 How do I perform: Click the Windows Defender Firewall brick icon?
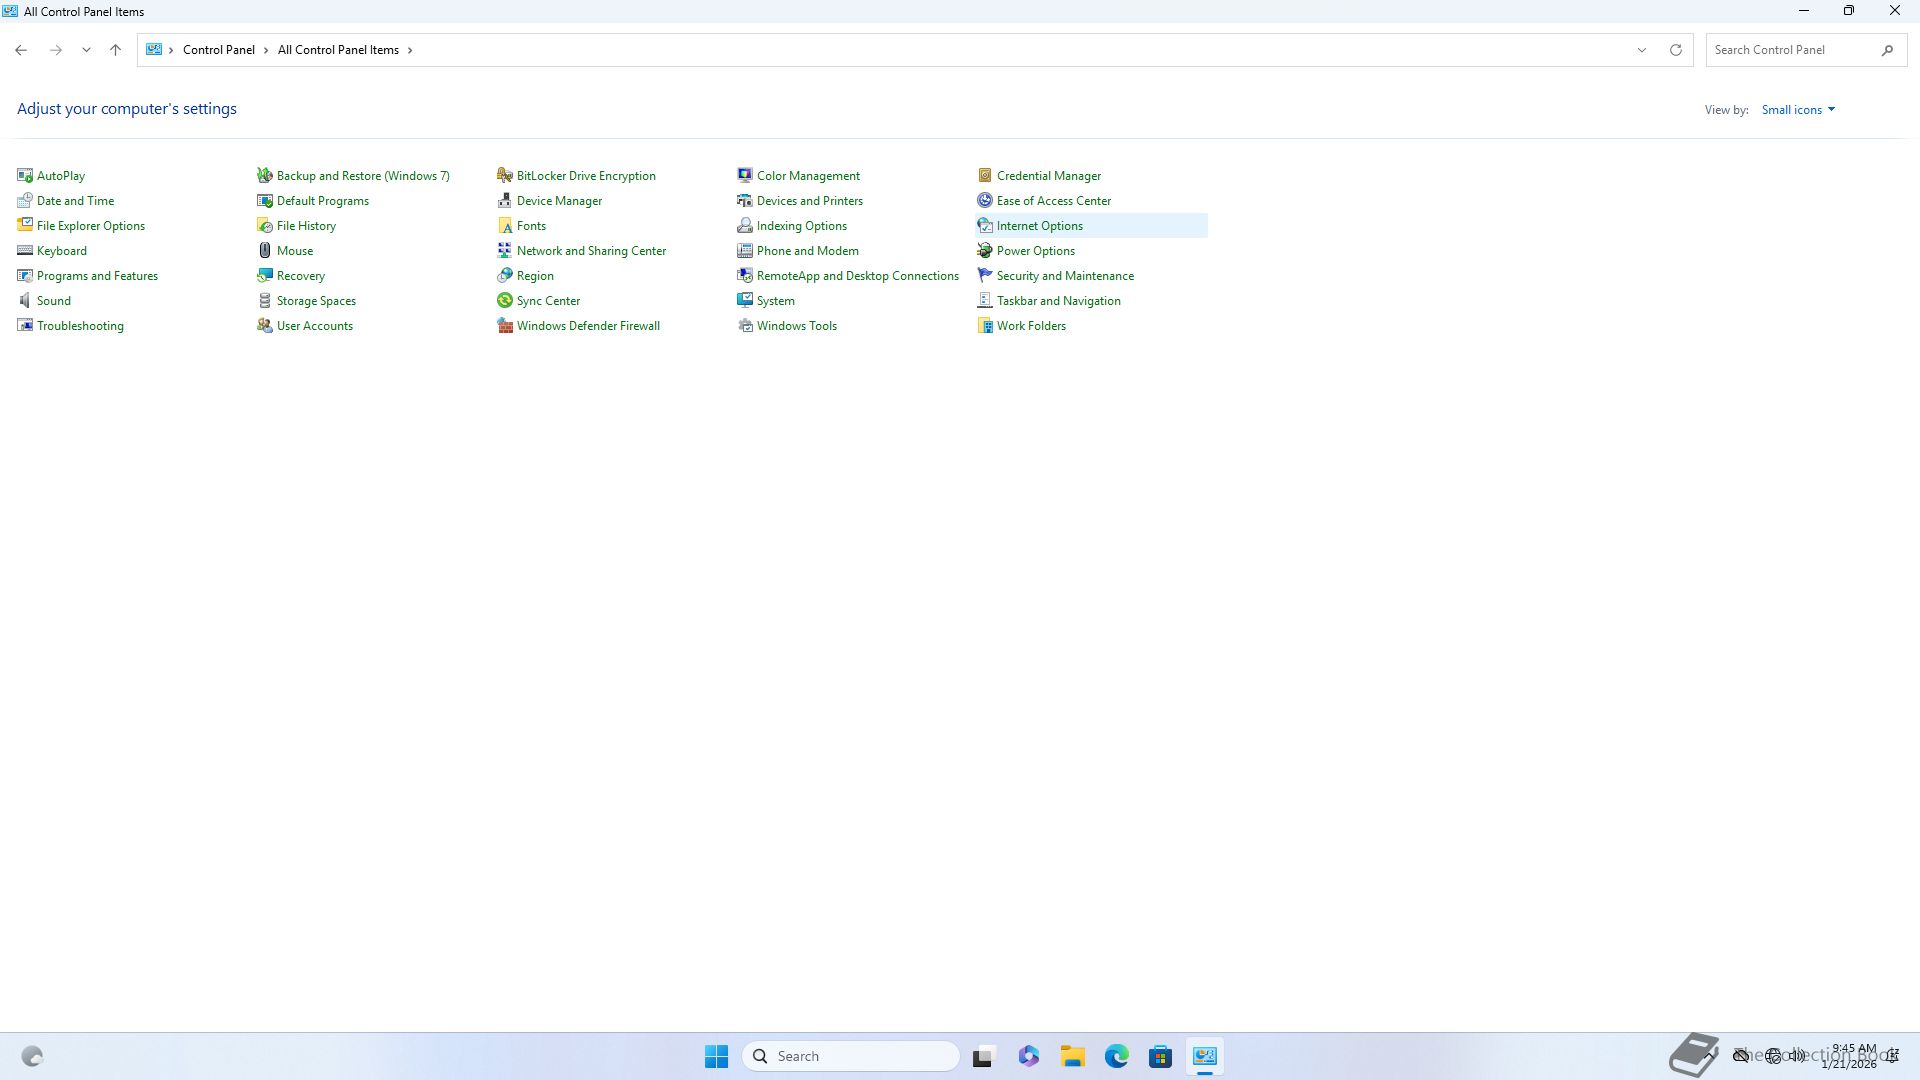pyautogui.click(x=505, y=326)
